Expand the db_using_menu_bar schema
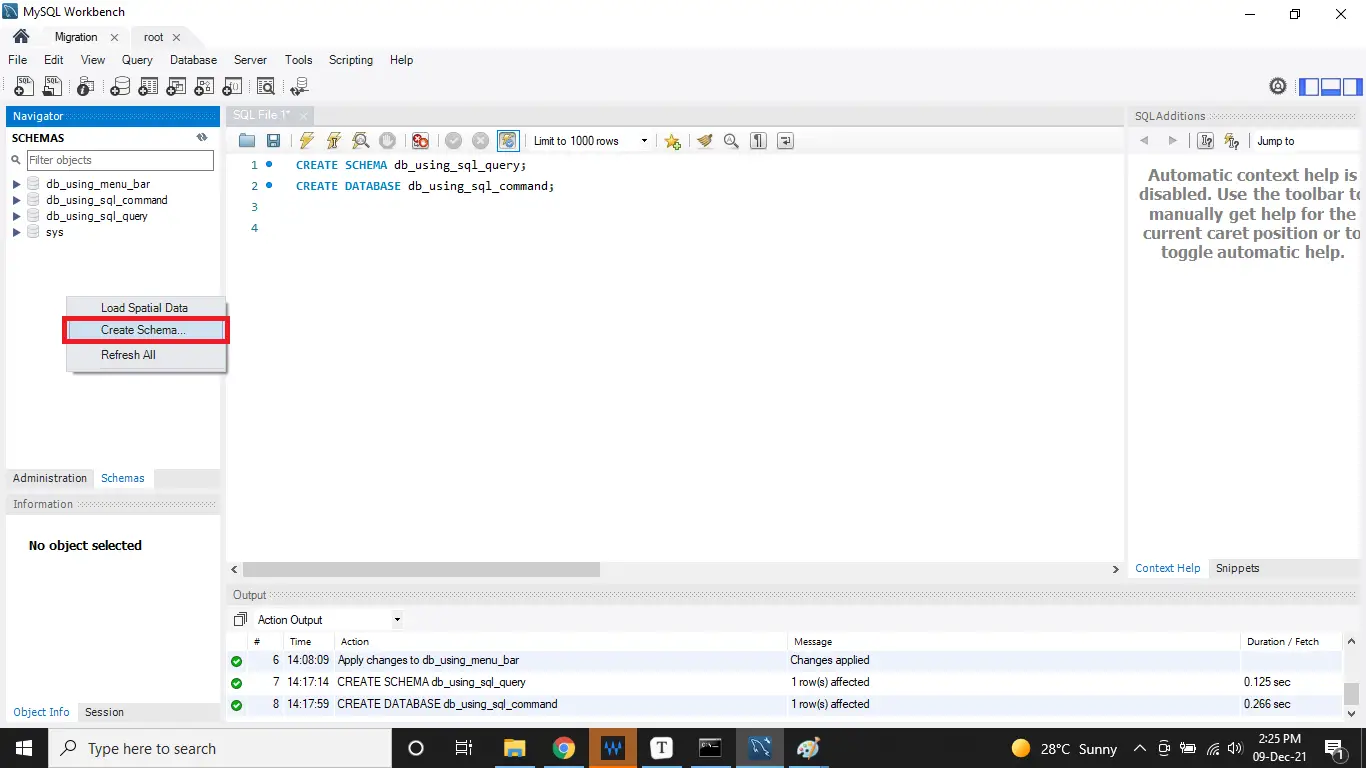 pyautogui.click(x=17, y=184)
